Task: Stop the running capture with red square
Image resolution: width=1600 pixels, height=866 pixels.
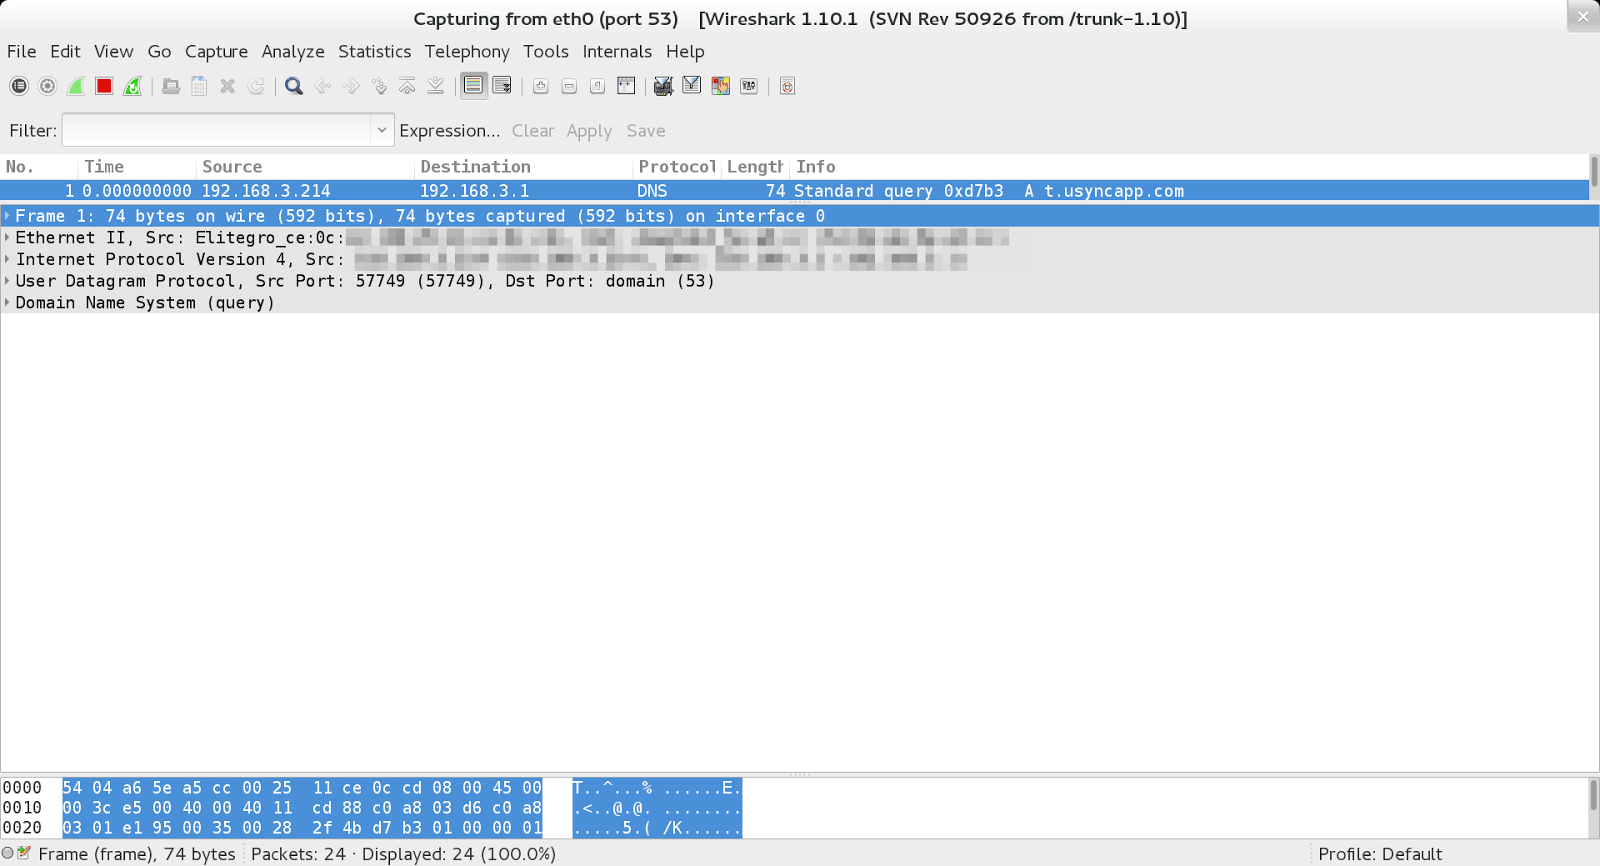Action: click(x=104, y=86)
